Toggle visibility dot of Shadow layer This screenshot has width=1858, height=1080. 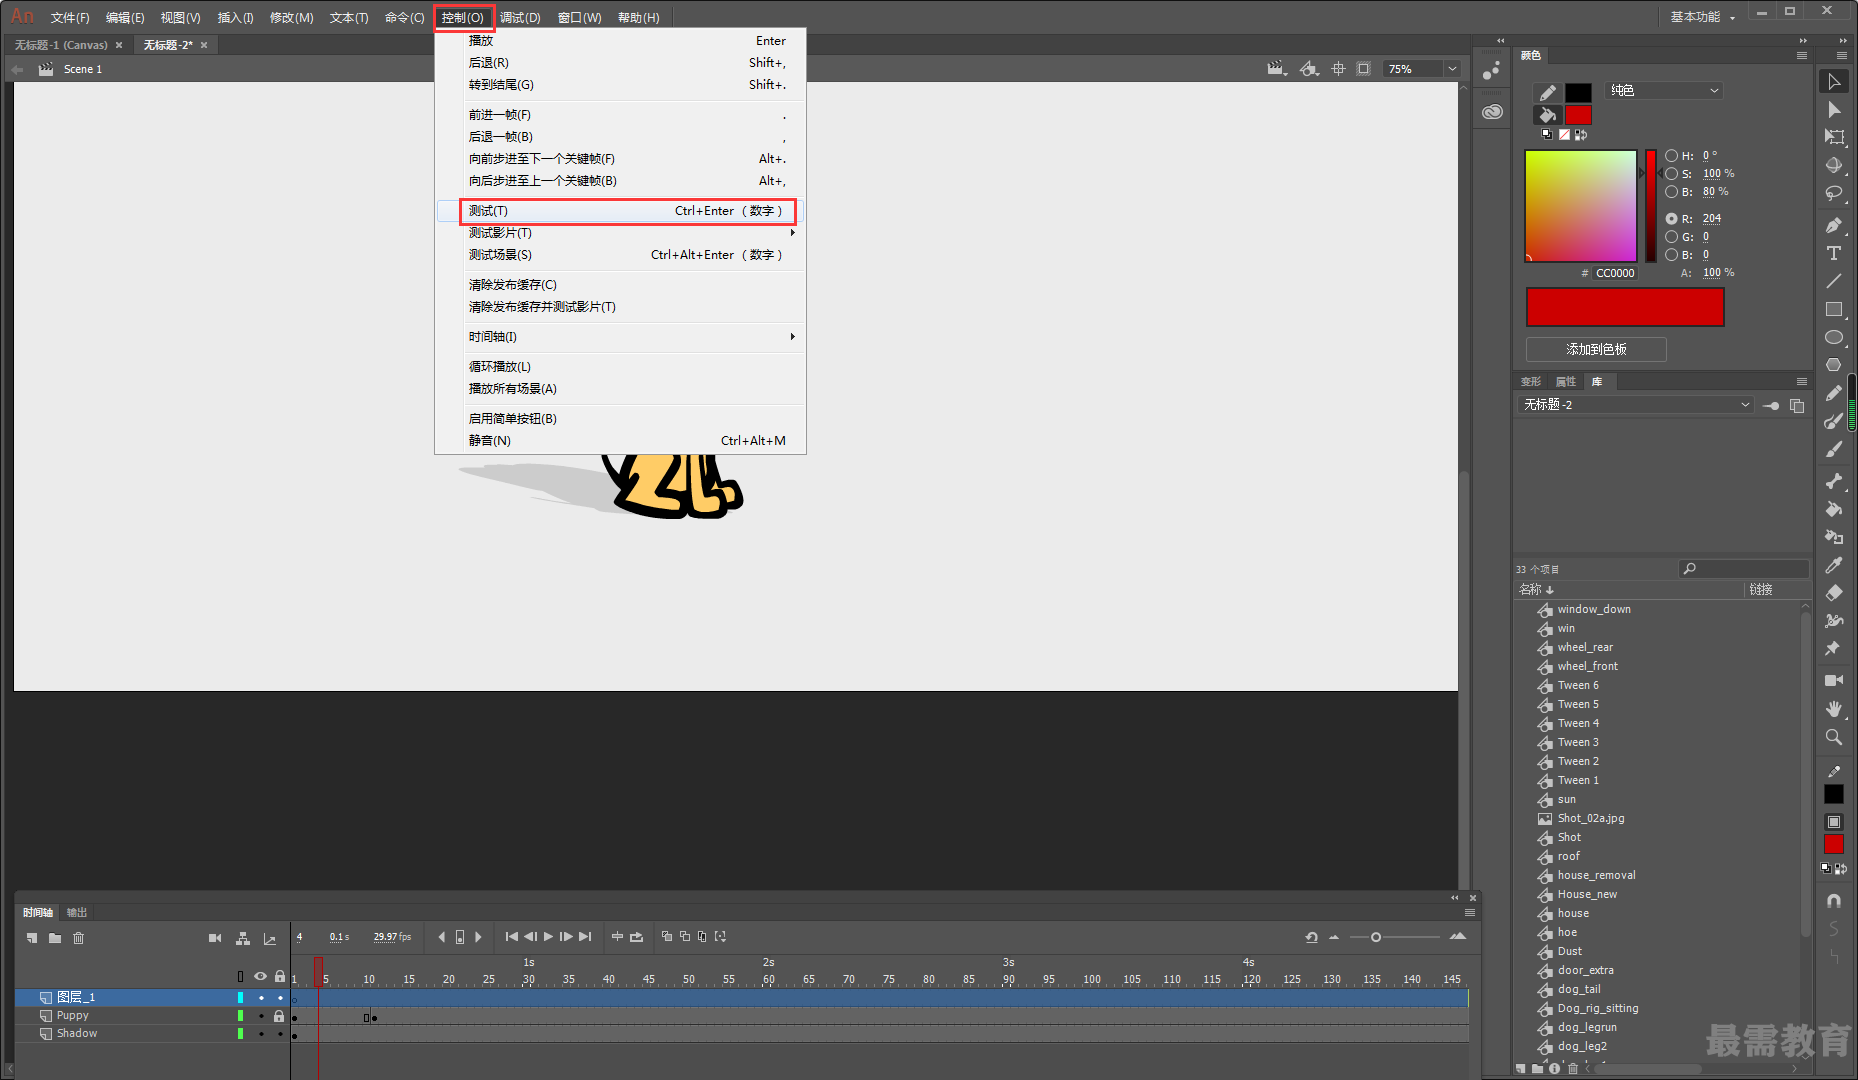(x=261, y=1034)
